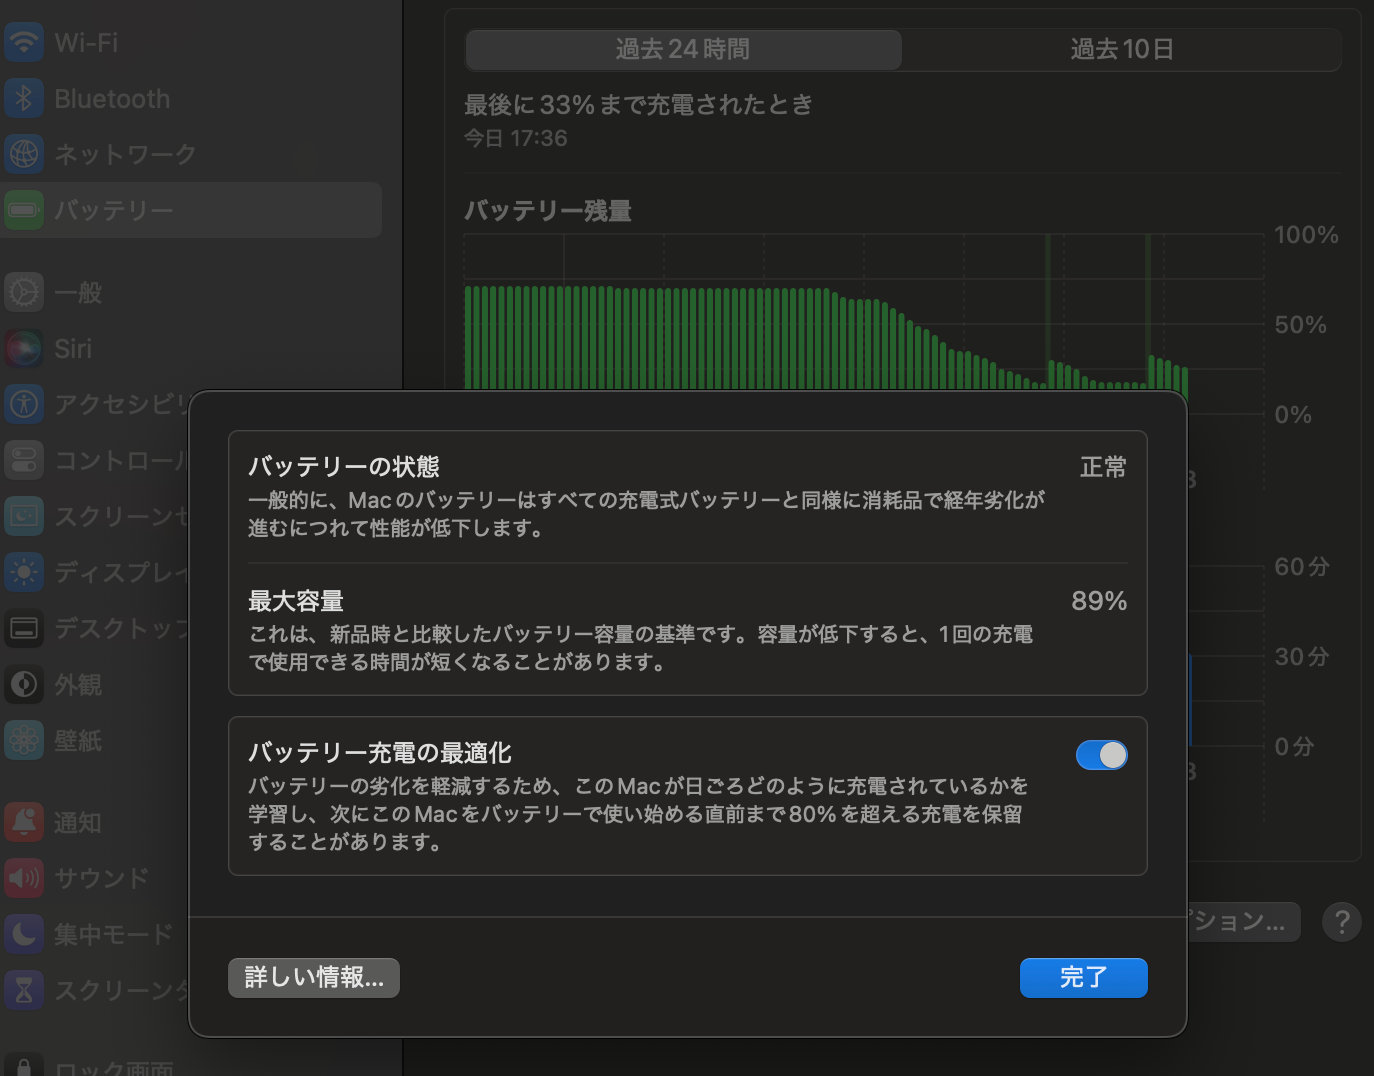Click the Siri icon in sidebar
The width and height of the screenshot is (1374, 1076).
[x=24, y=348]
